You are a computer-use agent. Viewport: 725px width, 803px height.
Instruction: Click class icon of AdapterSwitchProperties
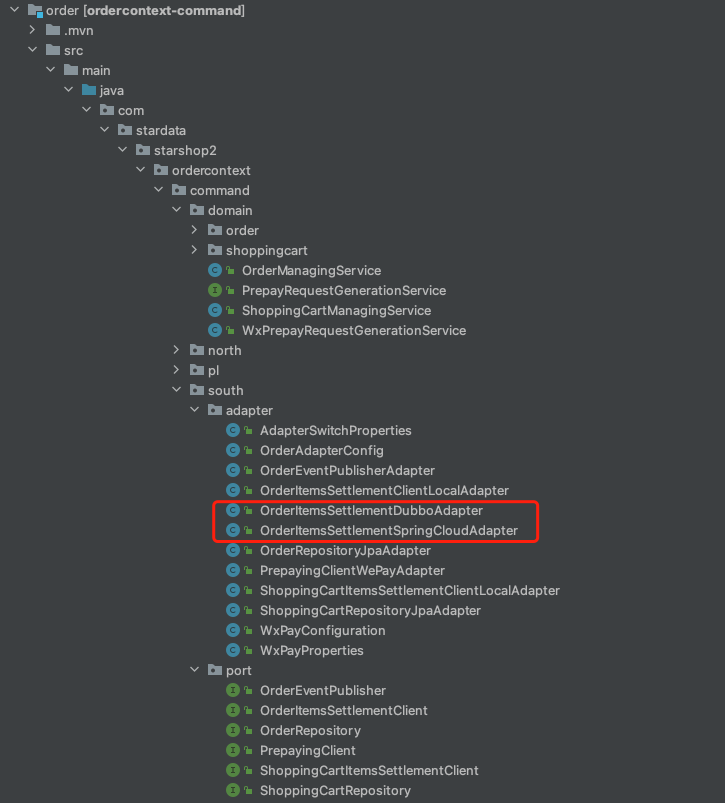[x=233, y=430]
